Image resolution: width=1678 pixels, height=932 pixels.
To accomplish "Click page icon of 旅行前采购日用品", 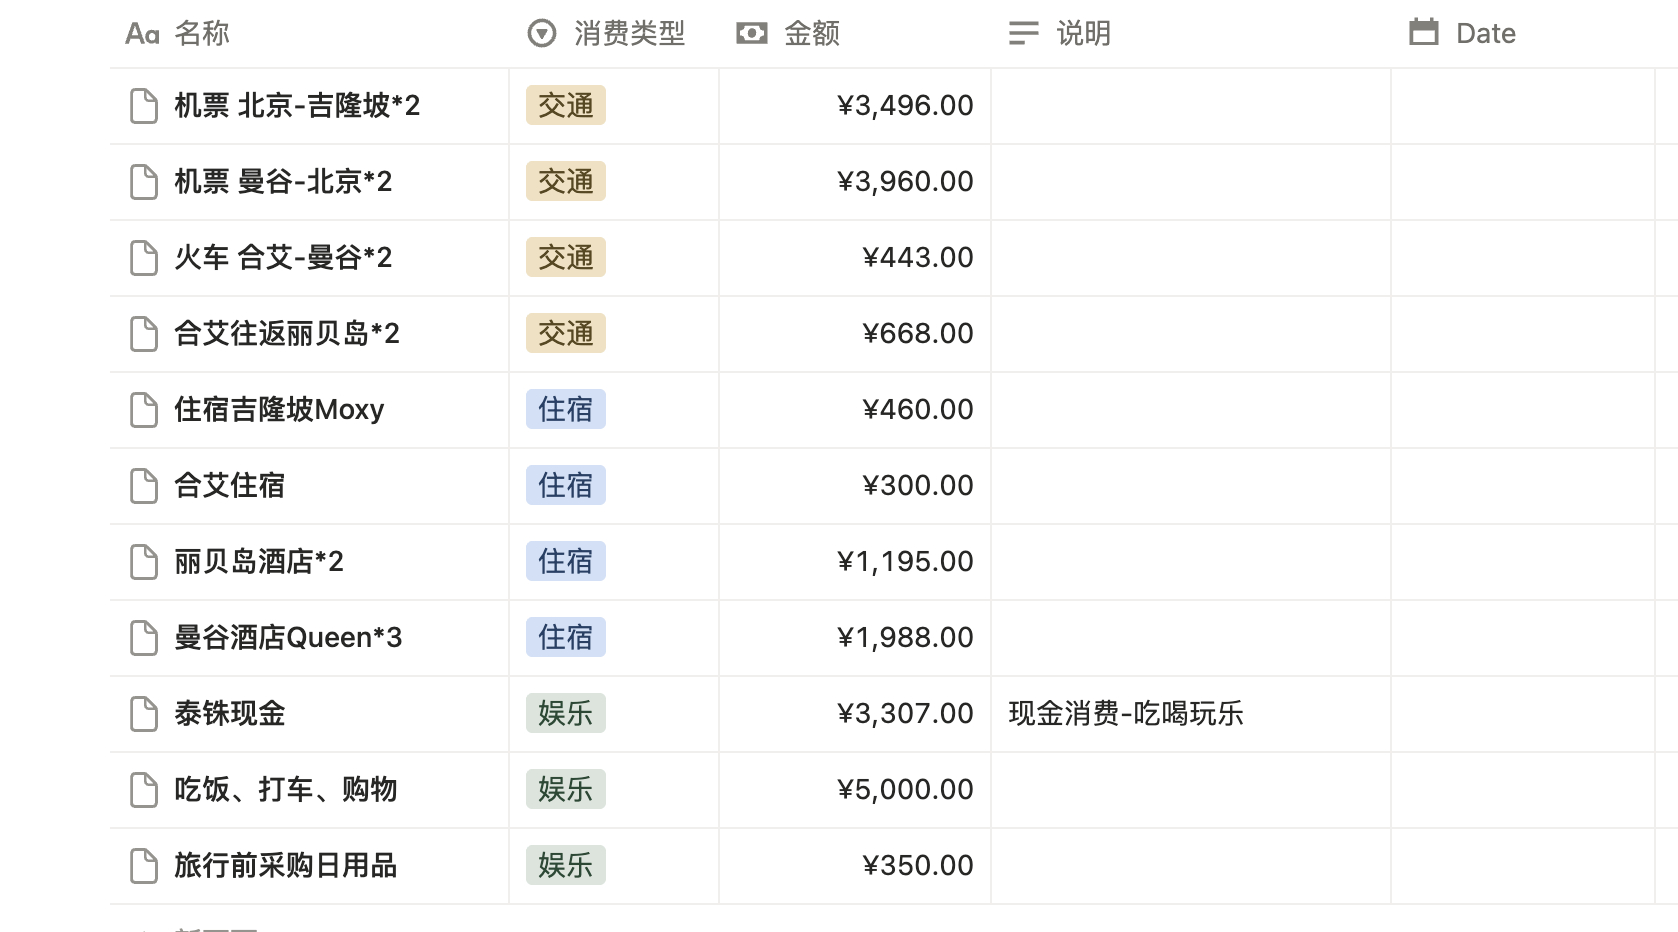I will pyautogui.click(x=144, y=866).
